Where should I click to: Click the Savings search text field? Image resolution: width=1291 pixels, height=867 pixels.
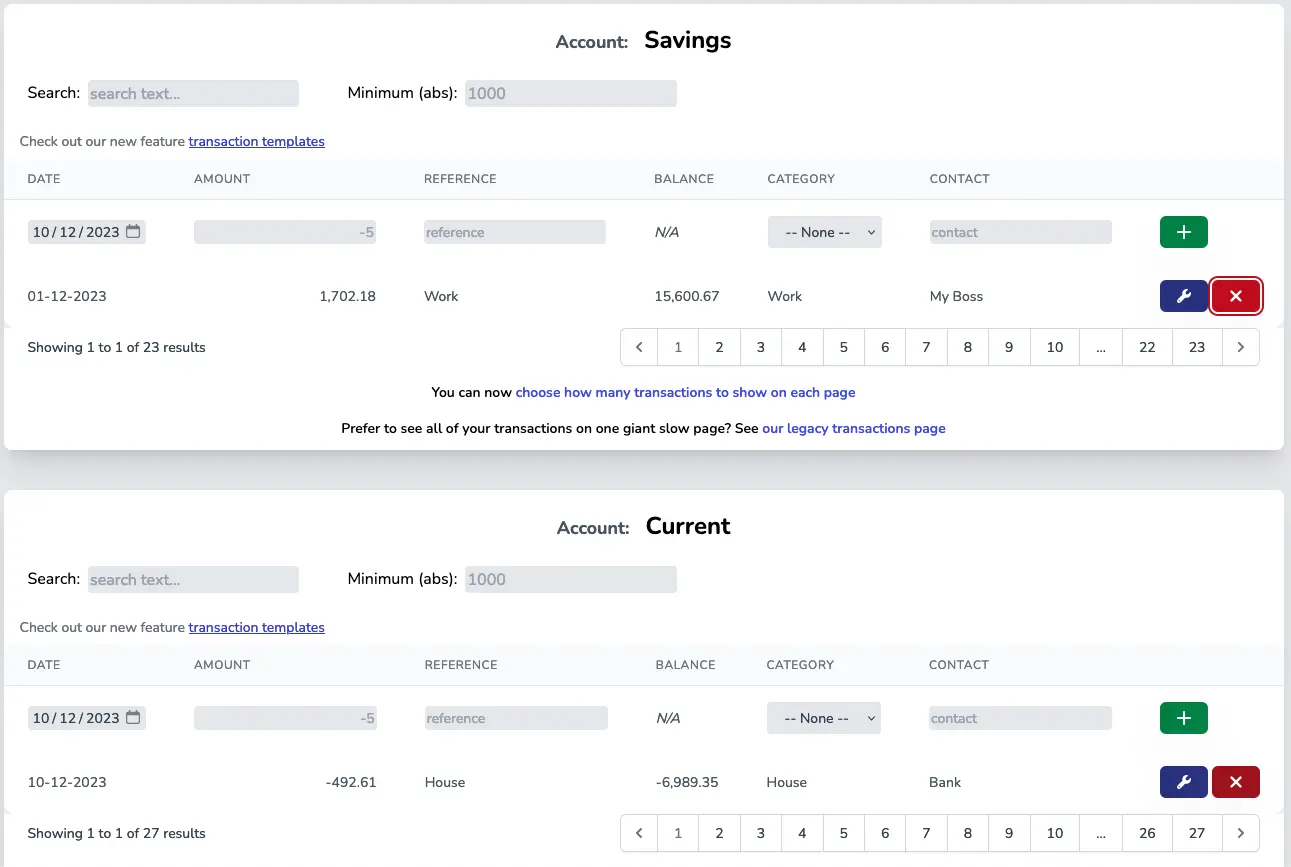coord(193,93)
